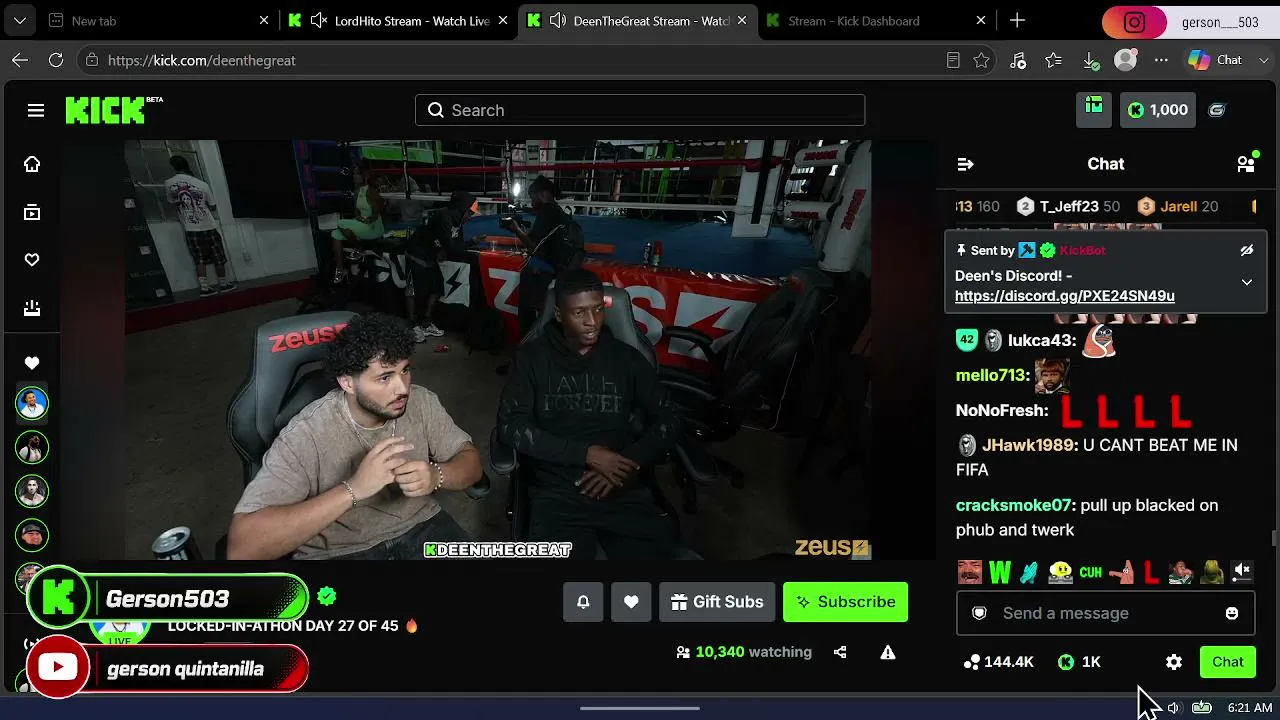The width and height of the screenshot is (1280, 720).
Task: Open the browser profile avatar
Action: (x=1126, y=60)
